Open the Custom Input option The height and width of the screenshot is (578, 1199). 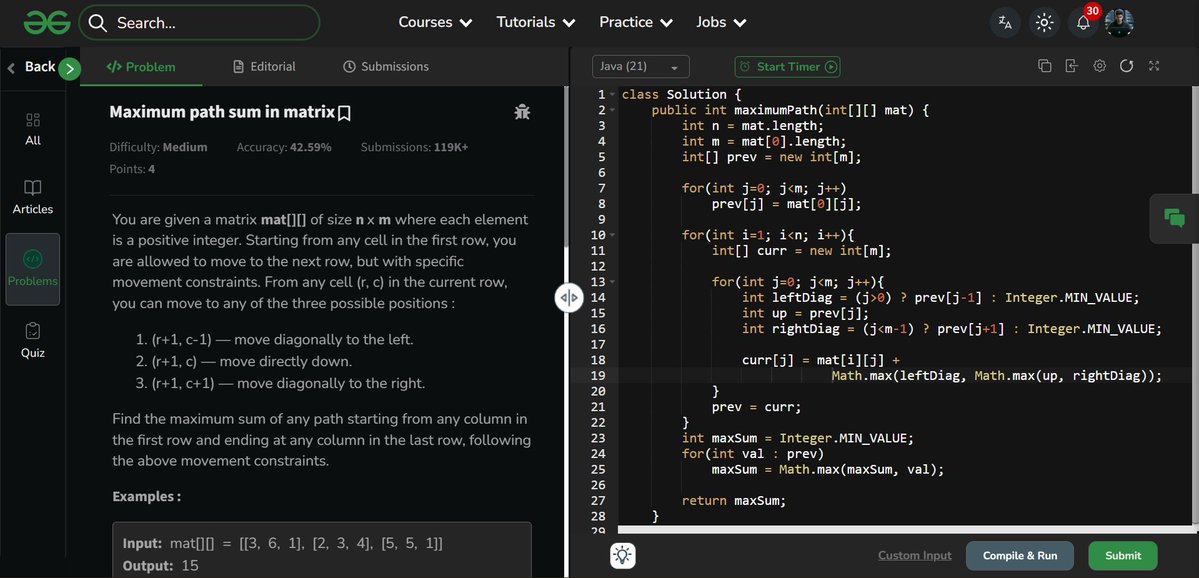point(913,555)
